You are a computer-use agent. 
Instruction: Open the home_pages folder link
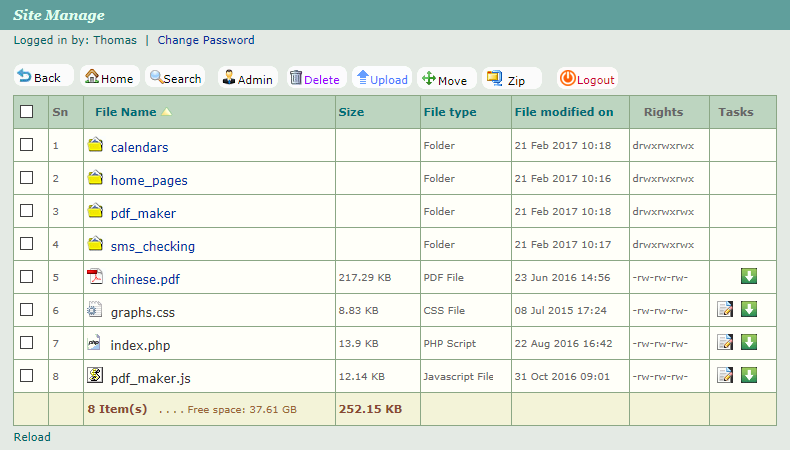coord(149,180)
